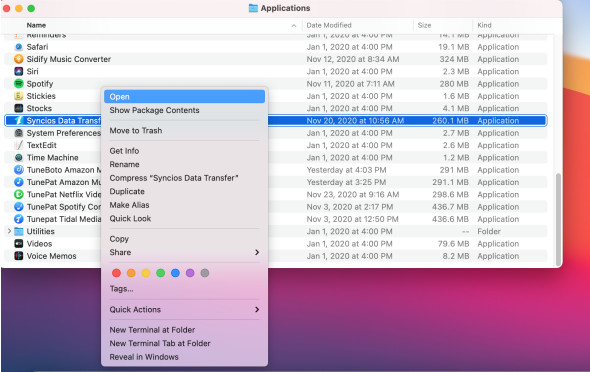Viewport: 590px width, 372px height.
Task: Open the Share submenu arrow
Action: pos(257,252)
